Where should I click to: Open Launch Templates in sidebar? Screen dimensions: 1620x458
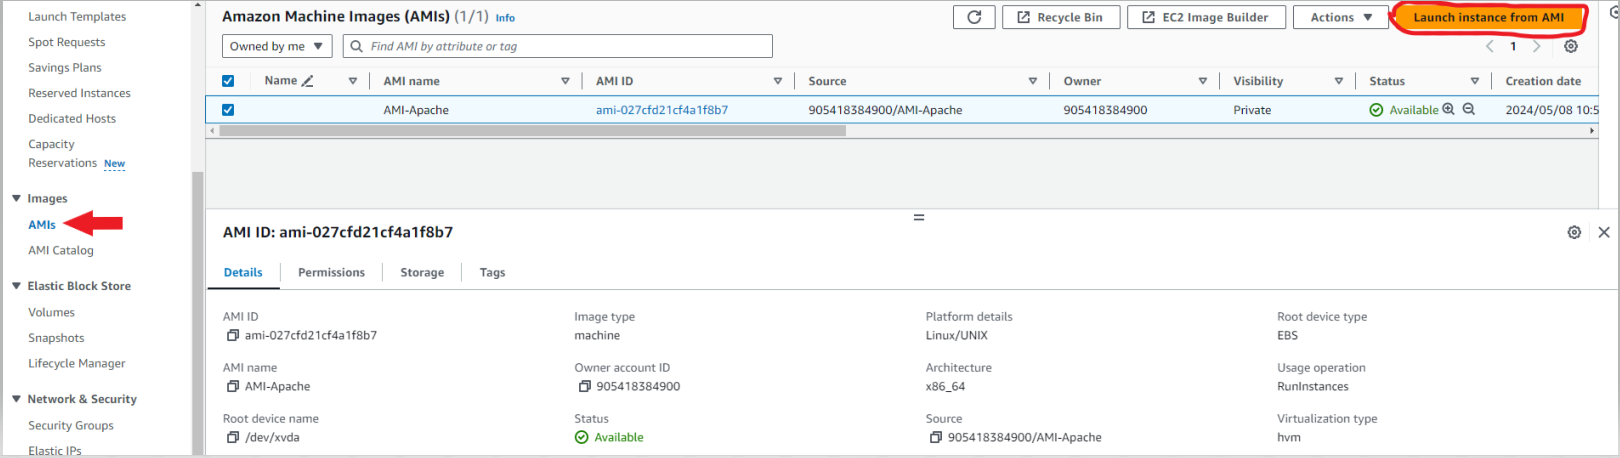77,17
